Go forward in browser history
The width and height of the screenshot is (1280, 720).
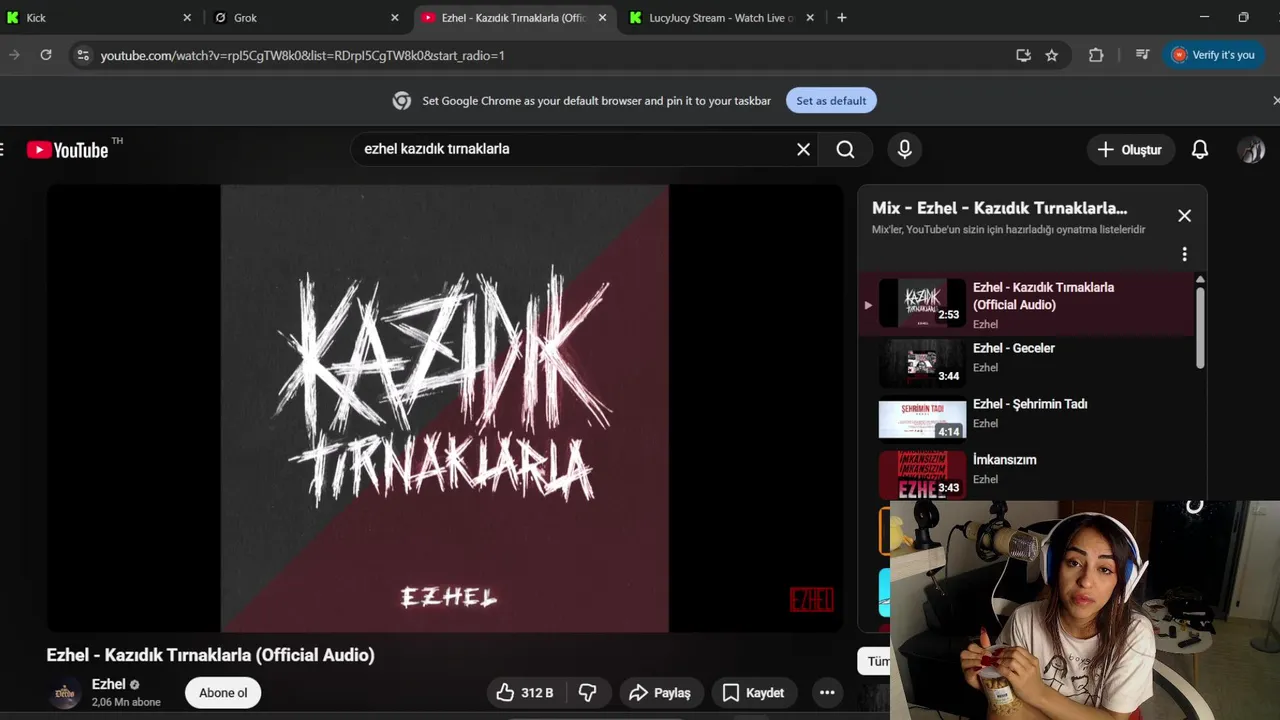point(14,55)
